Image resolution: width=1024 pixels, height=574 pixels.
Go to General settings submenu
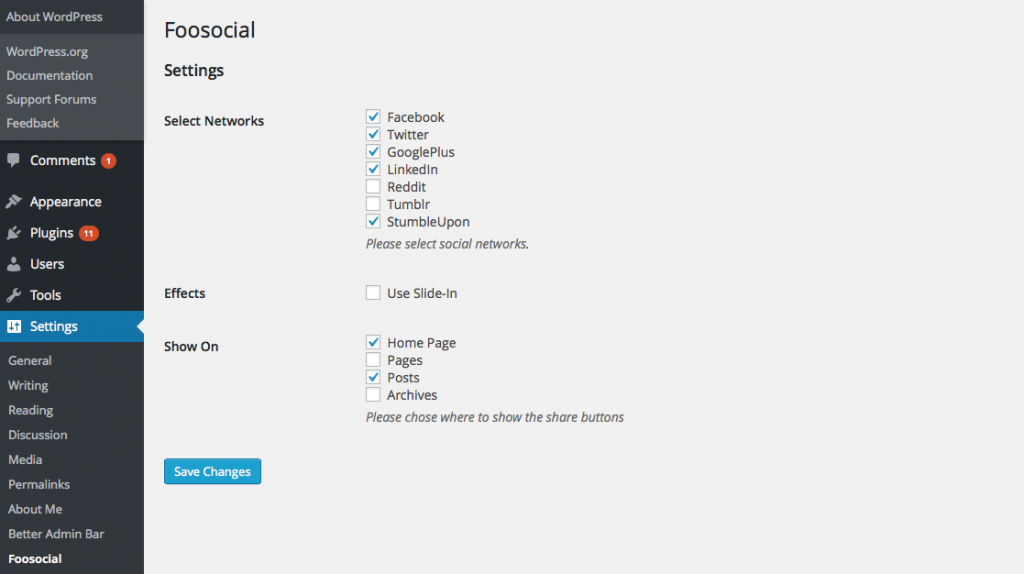30,360
